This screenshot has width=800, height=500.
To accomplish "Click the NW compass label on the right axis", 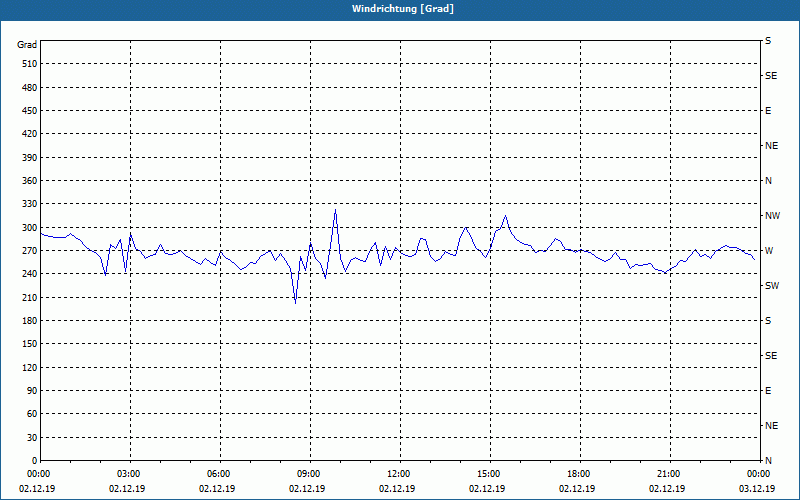I will (772, 216).
